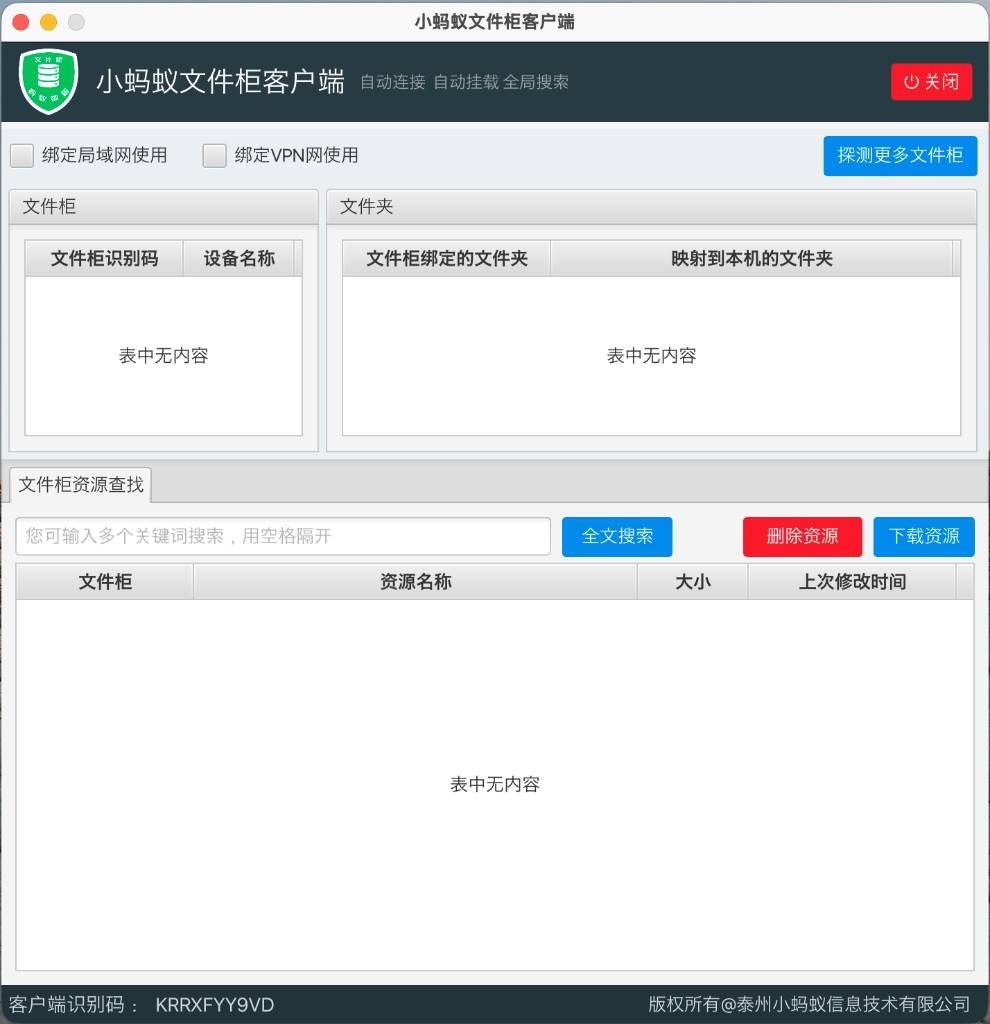Sort results by 资源名称 column header

415,581
